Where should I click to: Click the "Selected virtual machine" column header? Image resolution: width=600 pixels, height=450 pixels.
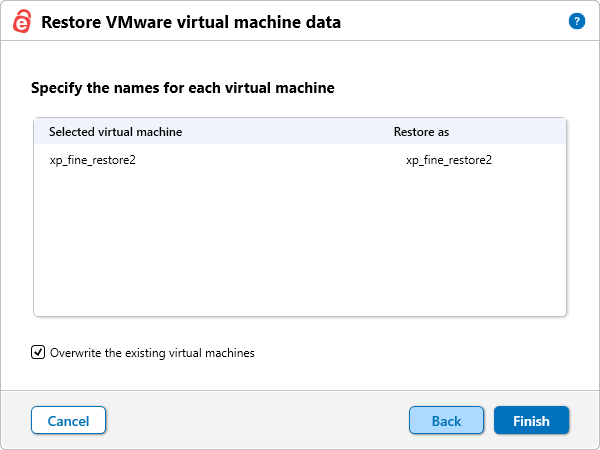click(115, 132)
